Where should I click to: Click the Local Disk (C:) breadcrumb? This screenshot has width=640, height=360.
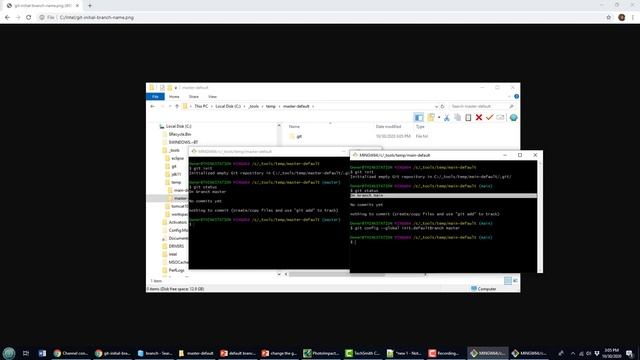point(228,107)
